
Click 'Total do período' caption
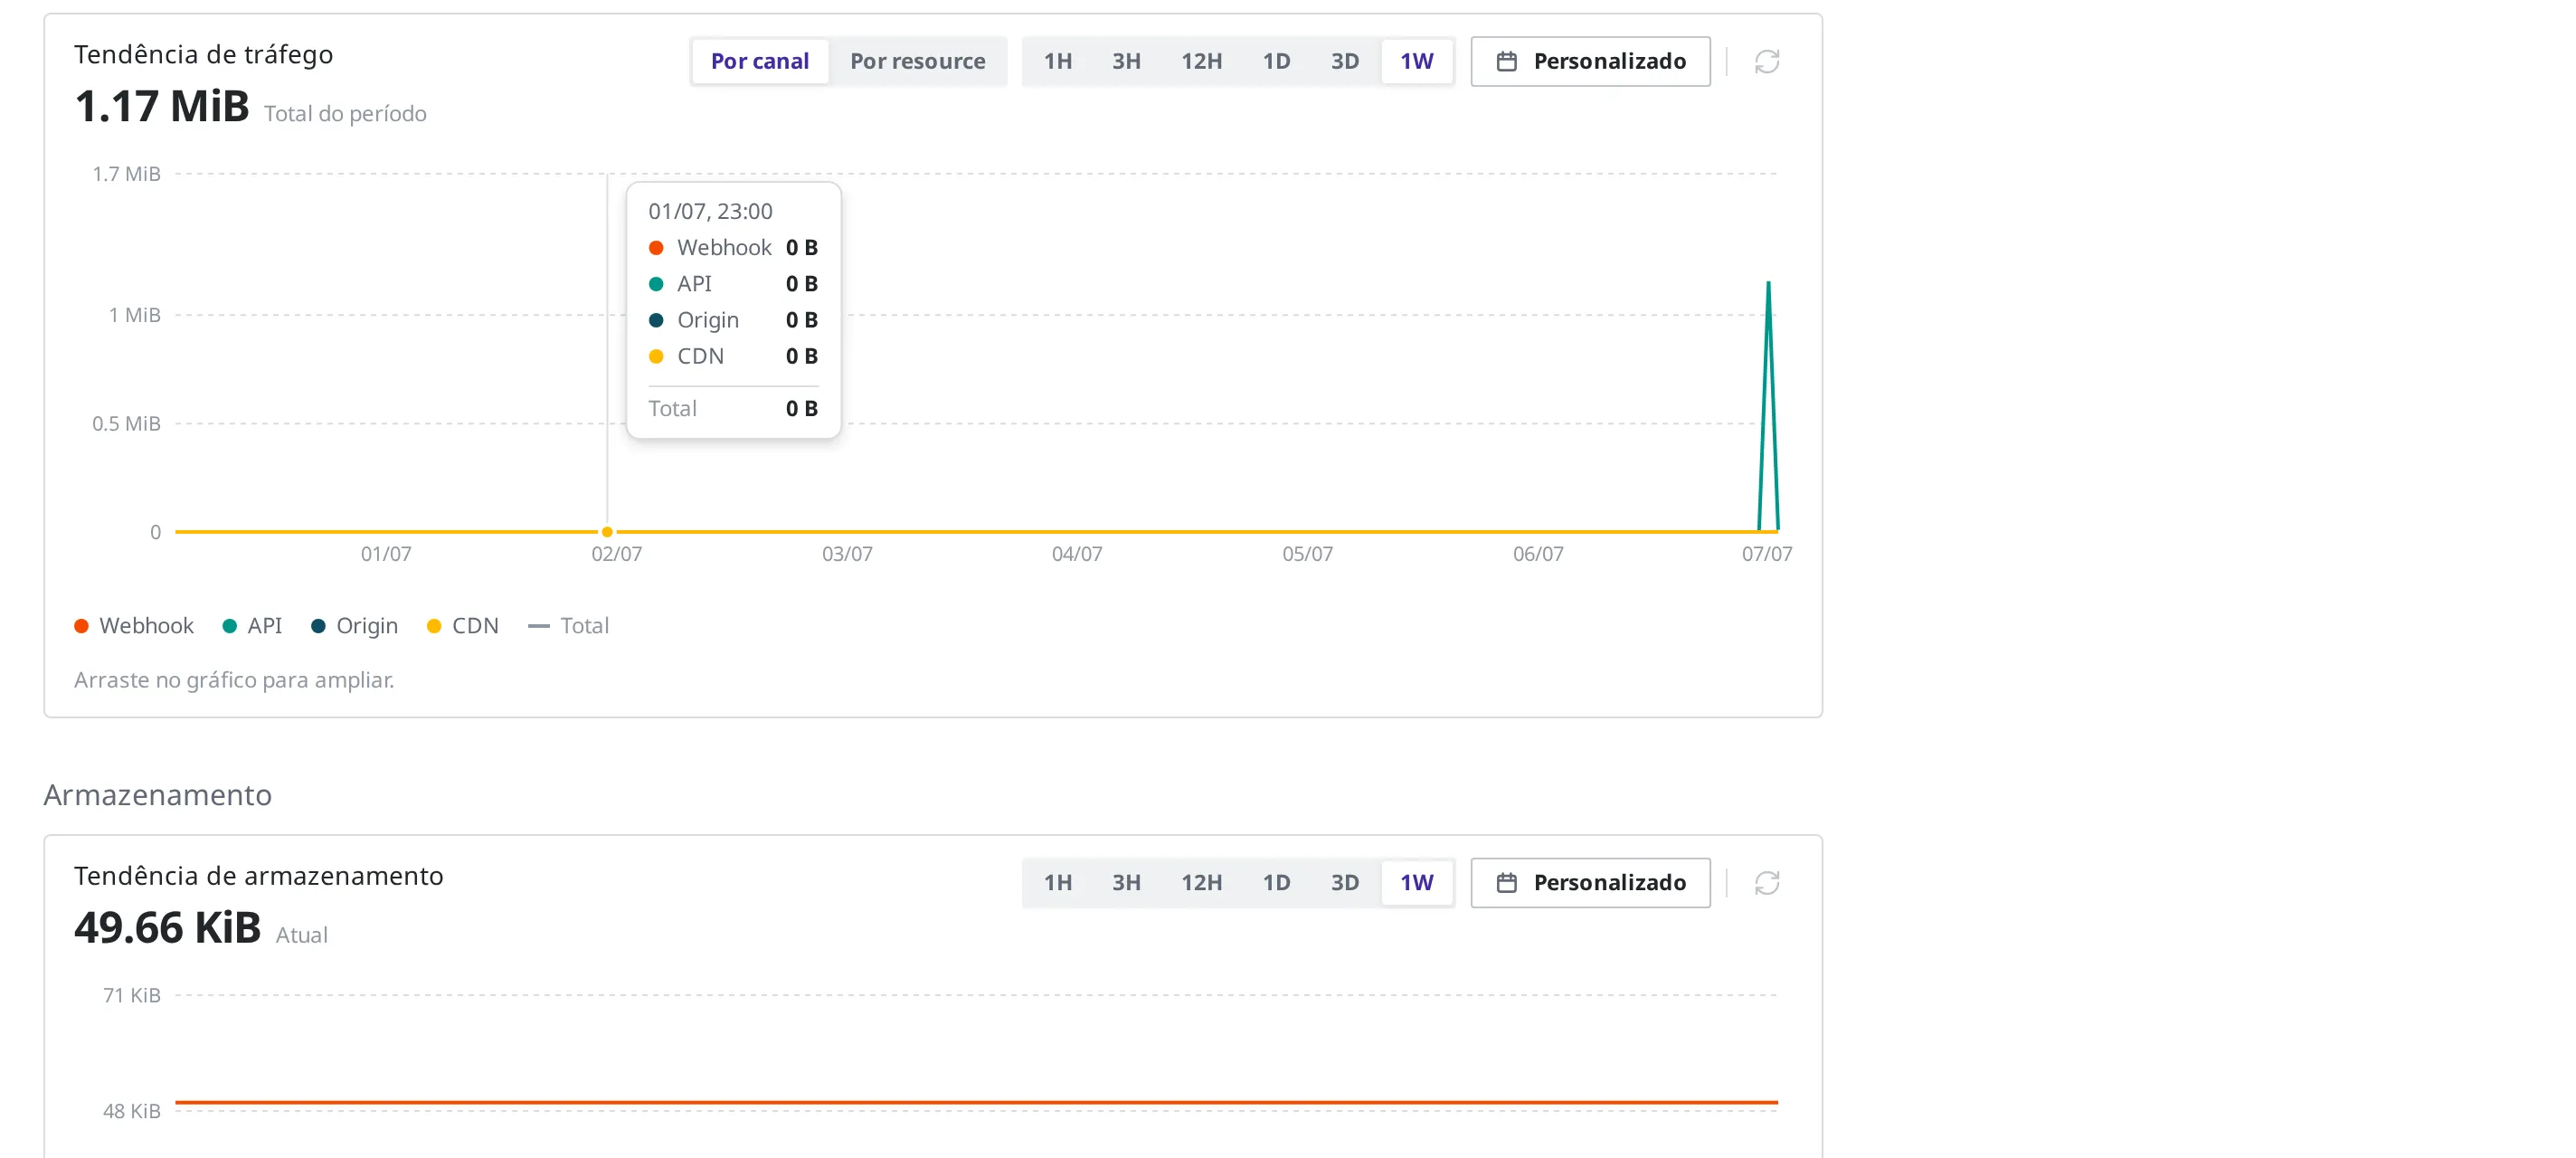click(345, 114)
